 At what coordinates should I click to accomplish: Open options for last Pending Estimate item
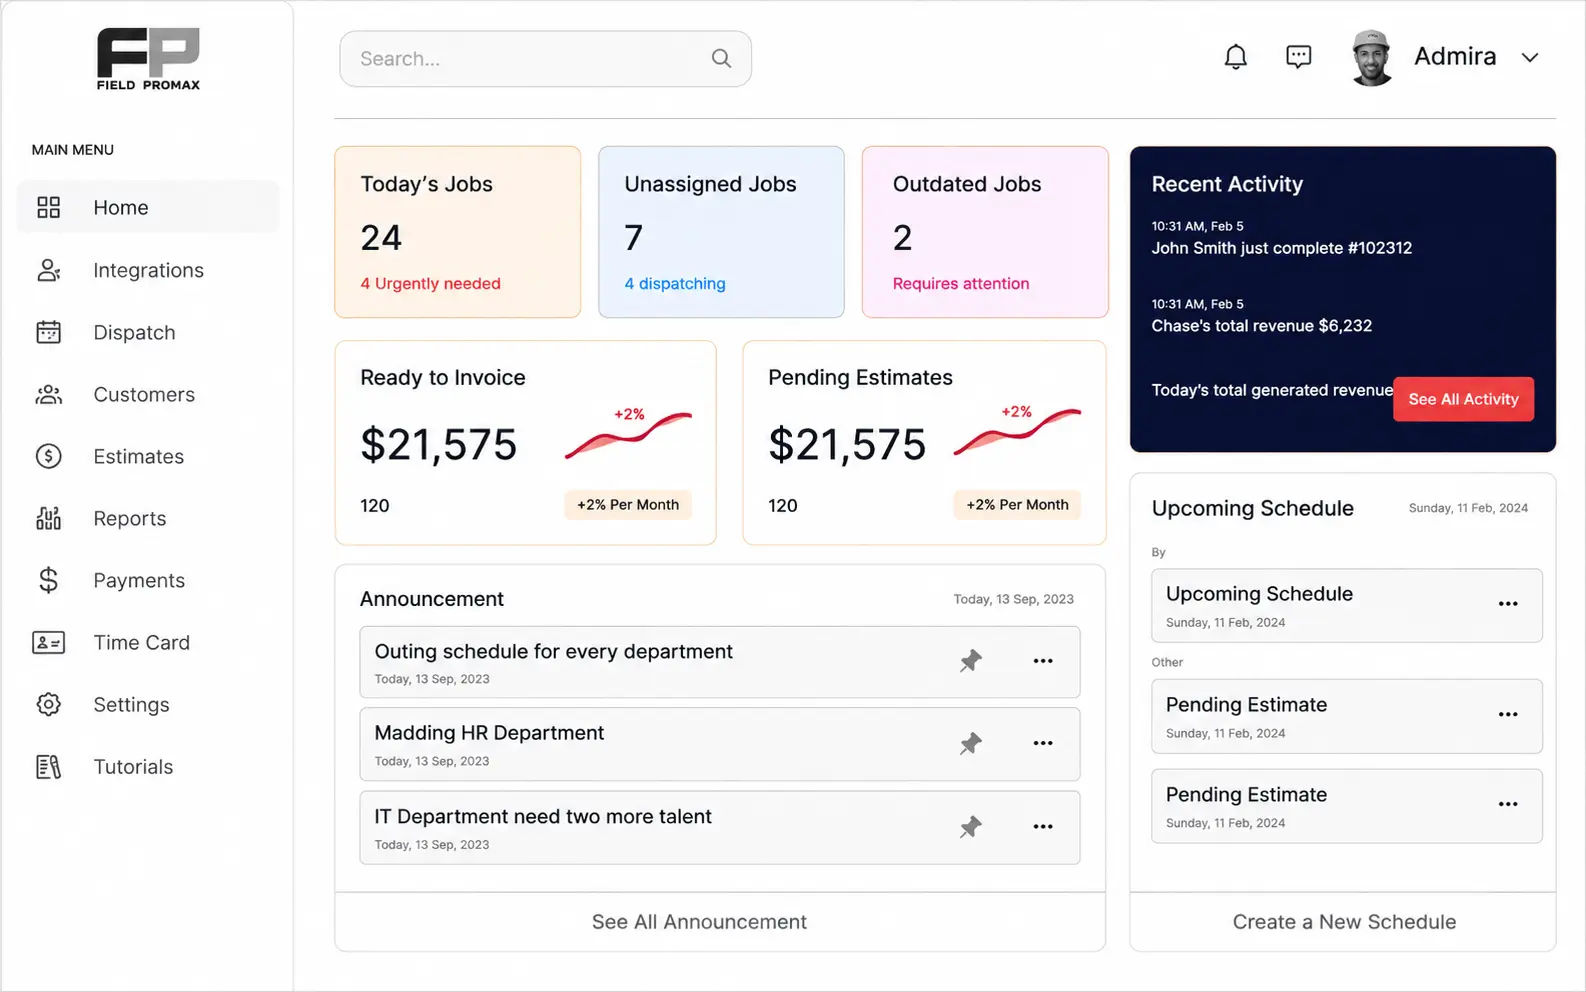tap(1508, 804)
